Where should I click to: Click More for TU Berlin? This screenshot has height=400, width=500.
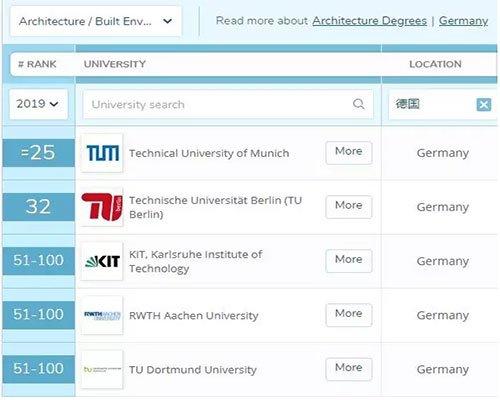pos(349,207)
